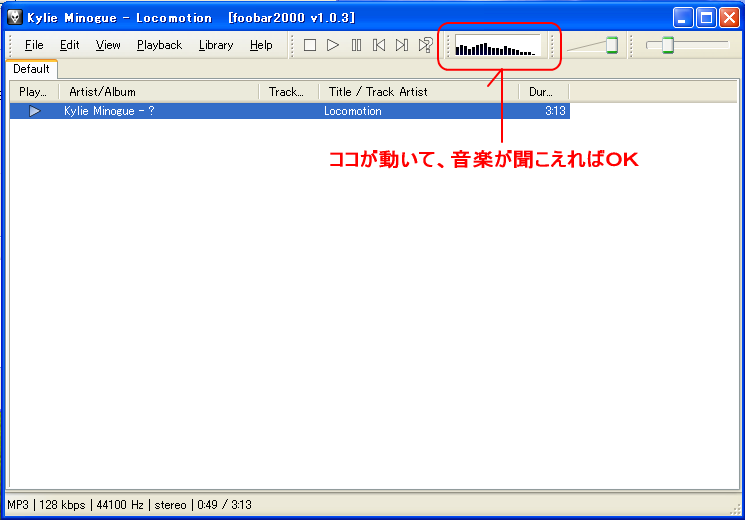Open the Playback menu
The width and height of the screenshot is (745, 520).
(x=160, y=45)
